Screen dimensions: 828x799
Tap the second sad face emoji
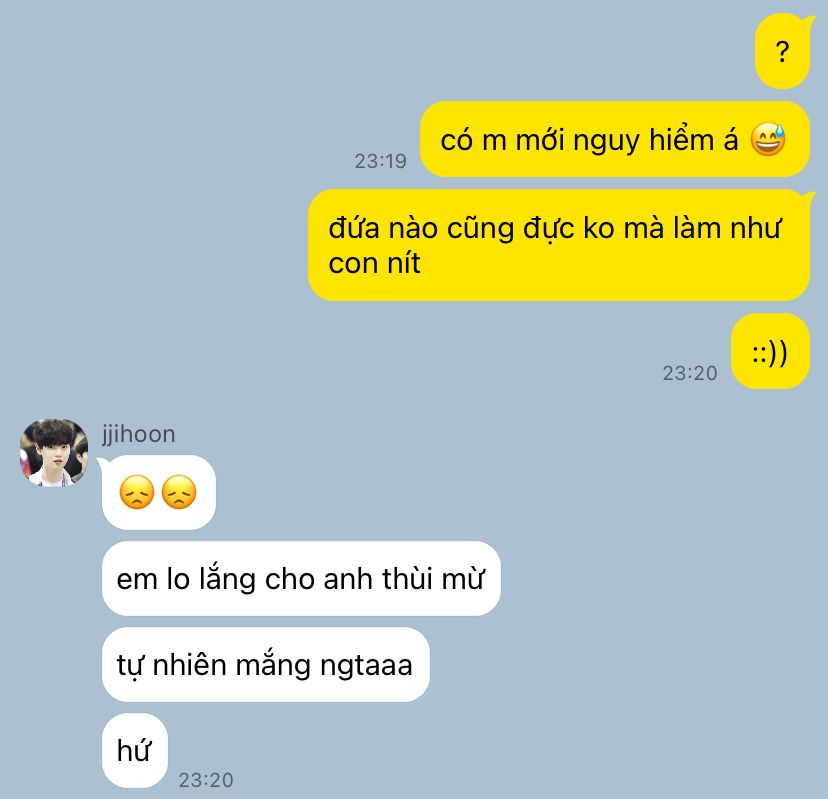[179, 492]
